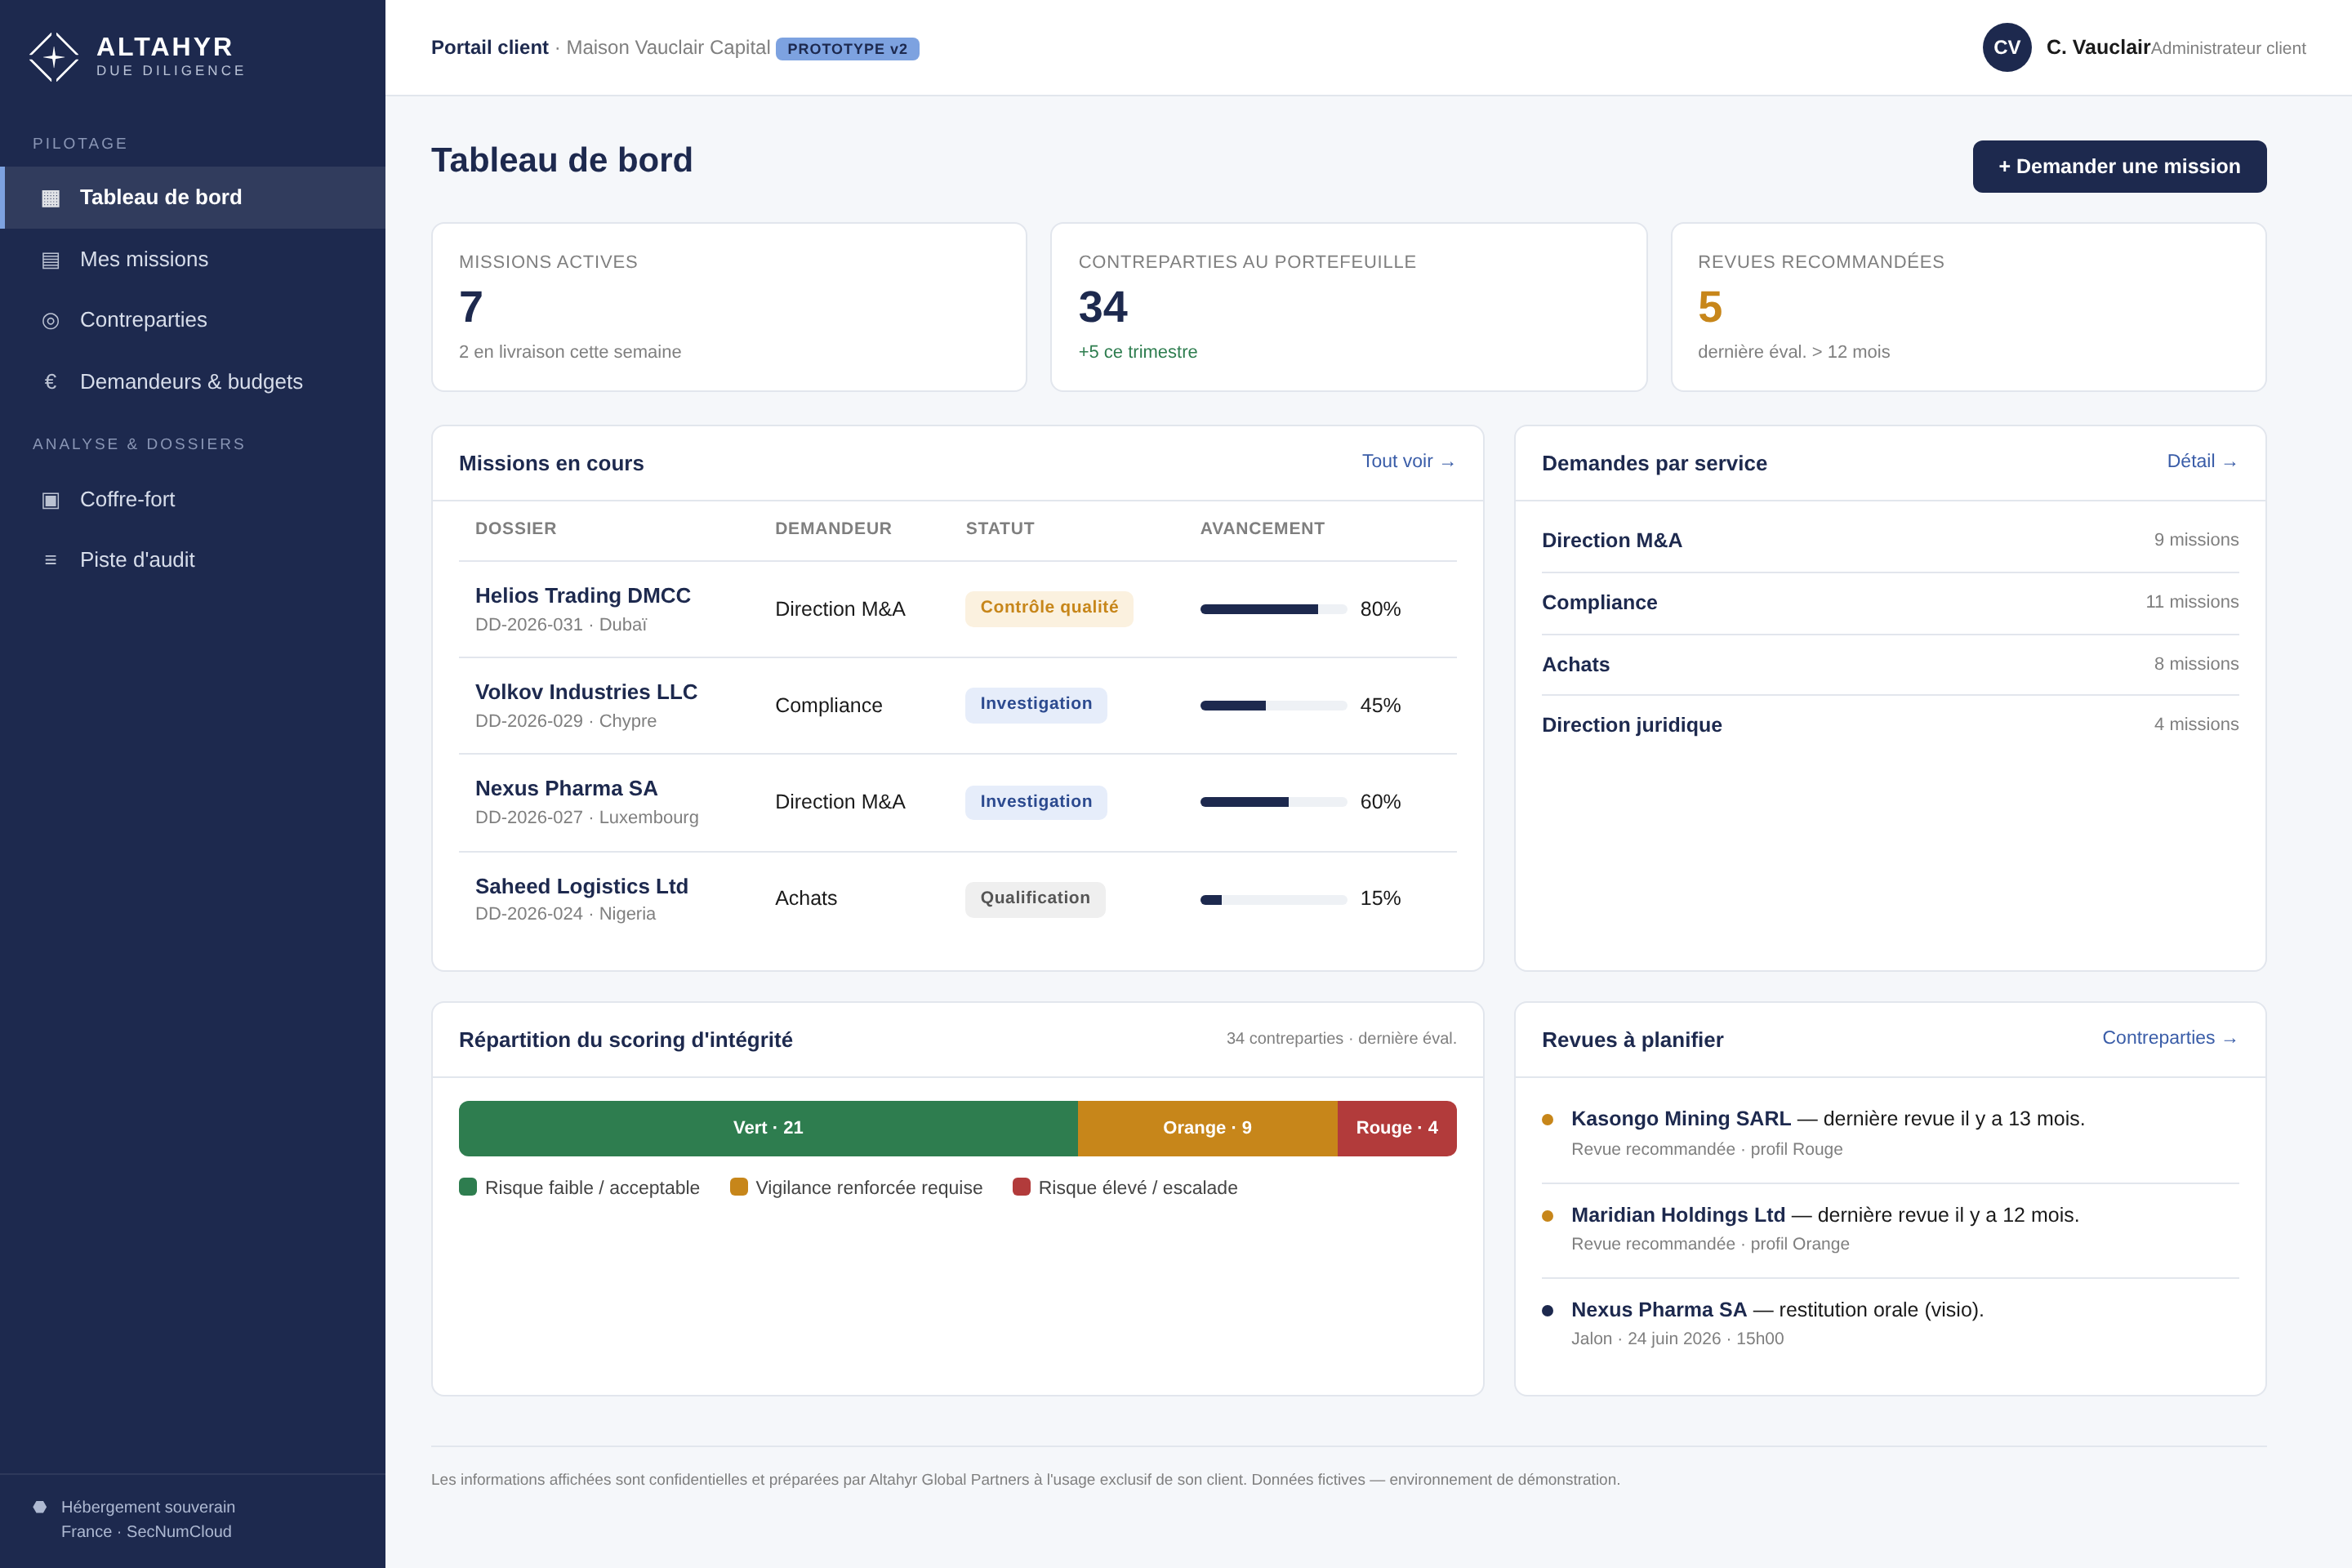Click the orange bullet beside Kasongo Mining SARL
Image resolution: width=2352 pixels, height=1568 pixels.
[1547, 1120]
